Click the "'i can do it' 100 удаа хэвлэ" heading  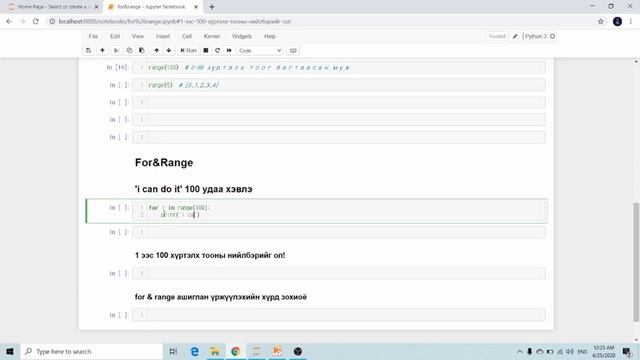(193, 189)
